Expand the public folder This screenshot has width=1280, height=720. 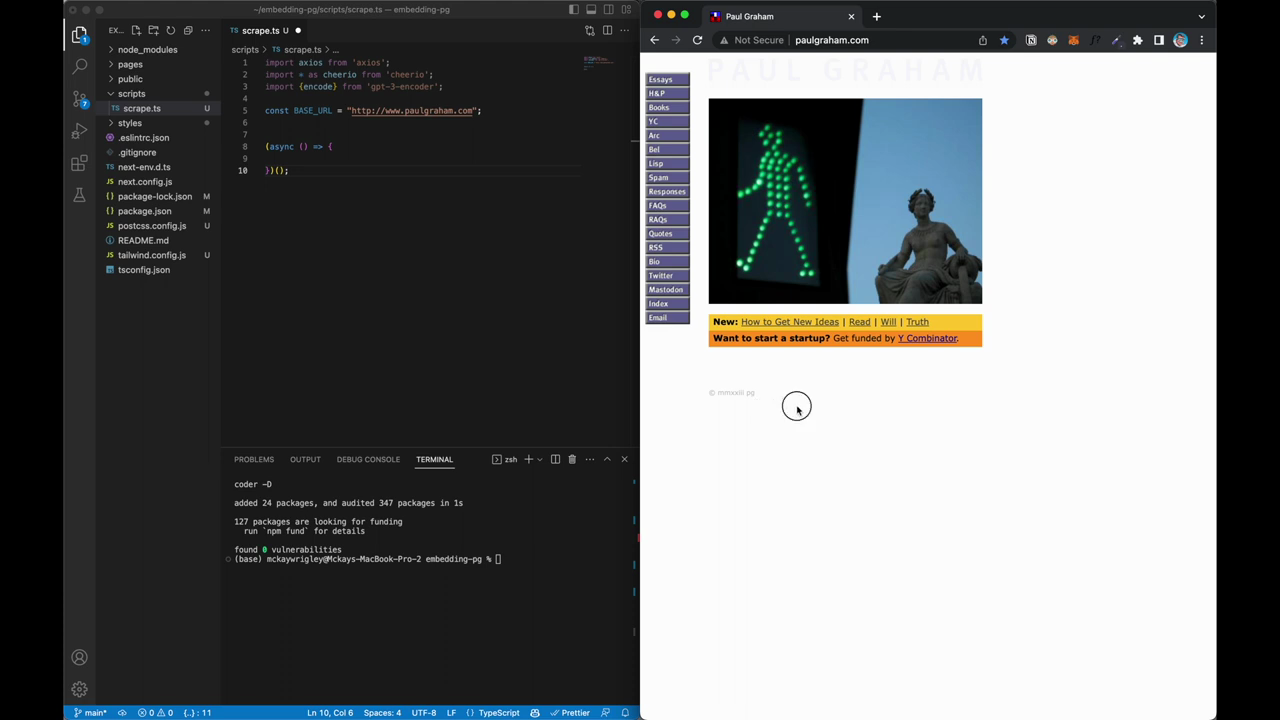(130, 79)
